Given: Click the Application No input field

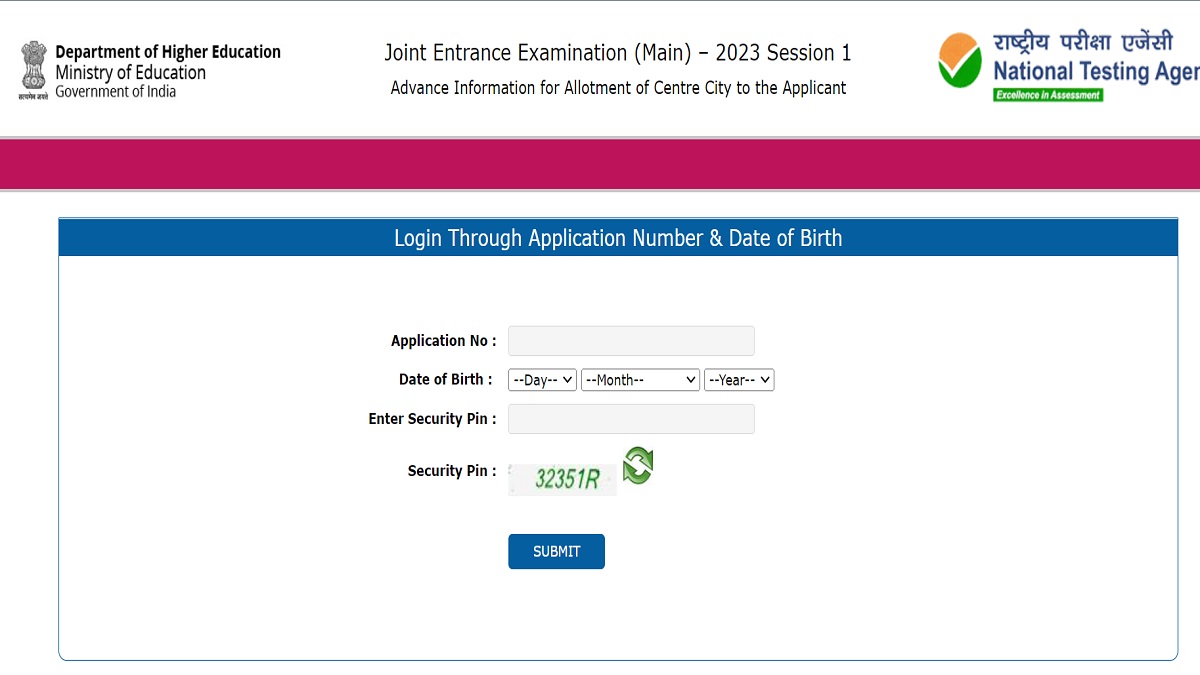Looking at the screenshot, I should point(631,341).
